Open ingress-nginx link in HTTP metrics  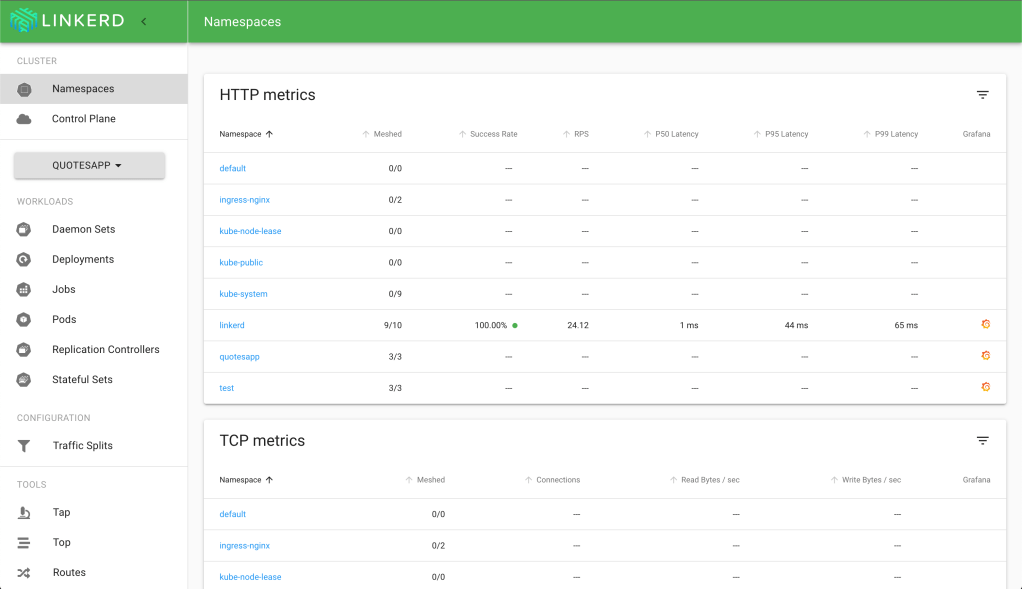coord(244,200)
